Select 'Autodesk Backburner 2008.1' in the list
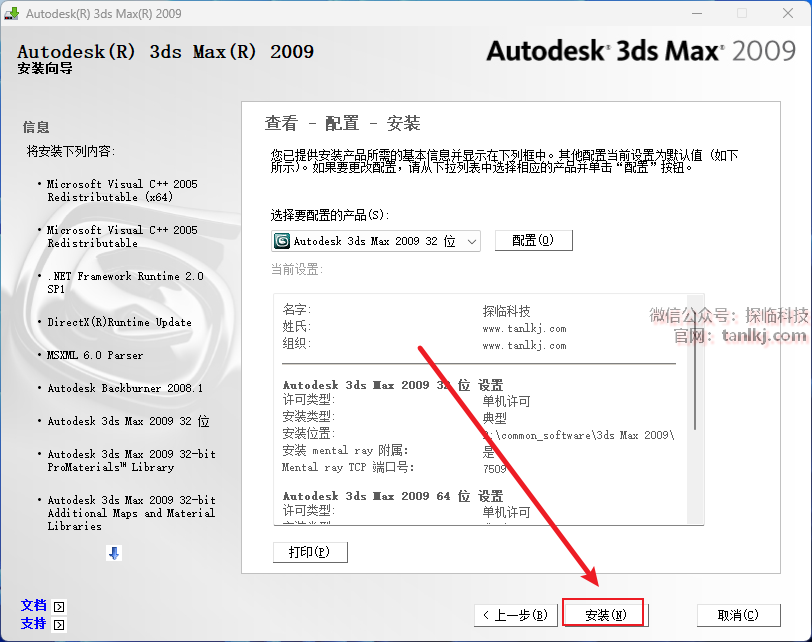This screenshot has height=642, width=812. [125, 388]
